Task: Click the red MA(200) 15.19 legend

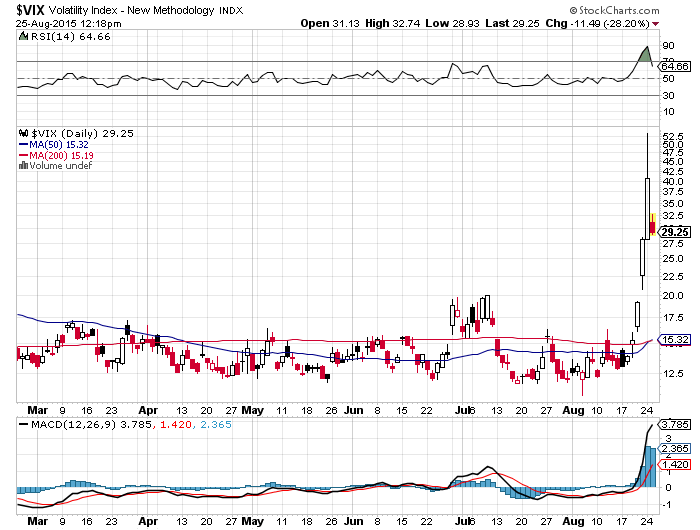Action: (x=56, y=155)
